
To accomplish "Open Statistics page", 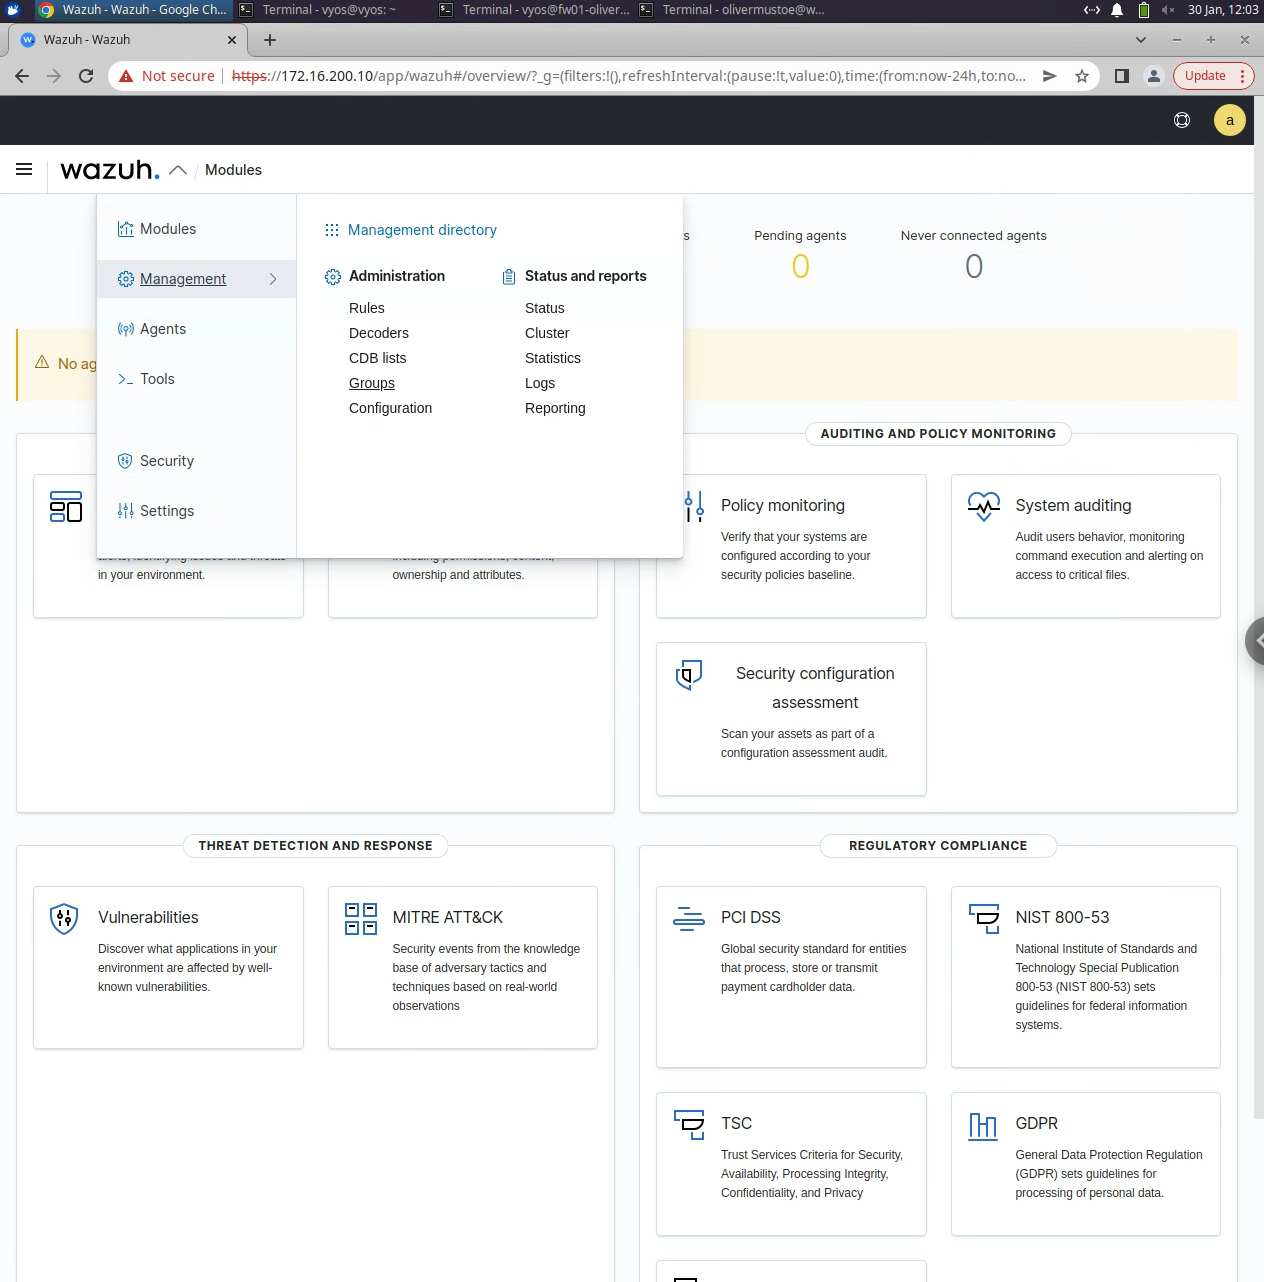I will pyautogui.click(x=553, y=358).
